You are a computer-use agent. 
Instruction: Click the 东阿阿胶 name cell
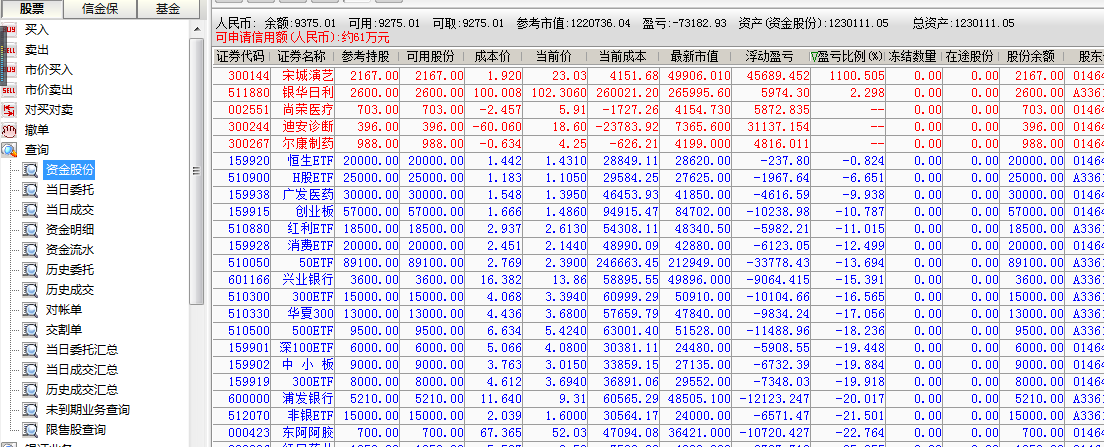click(308, 432)
